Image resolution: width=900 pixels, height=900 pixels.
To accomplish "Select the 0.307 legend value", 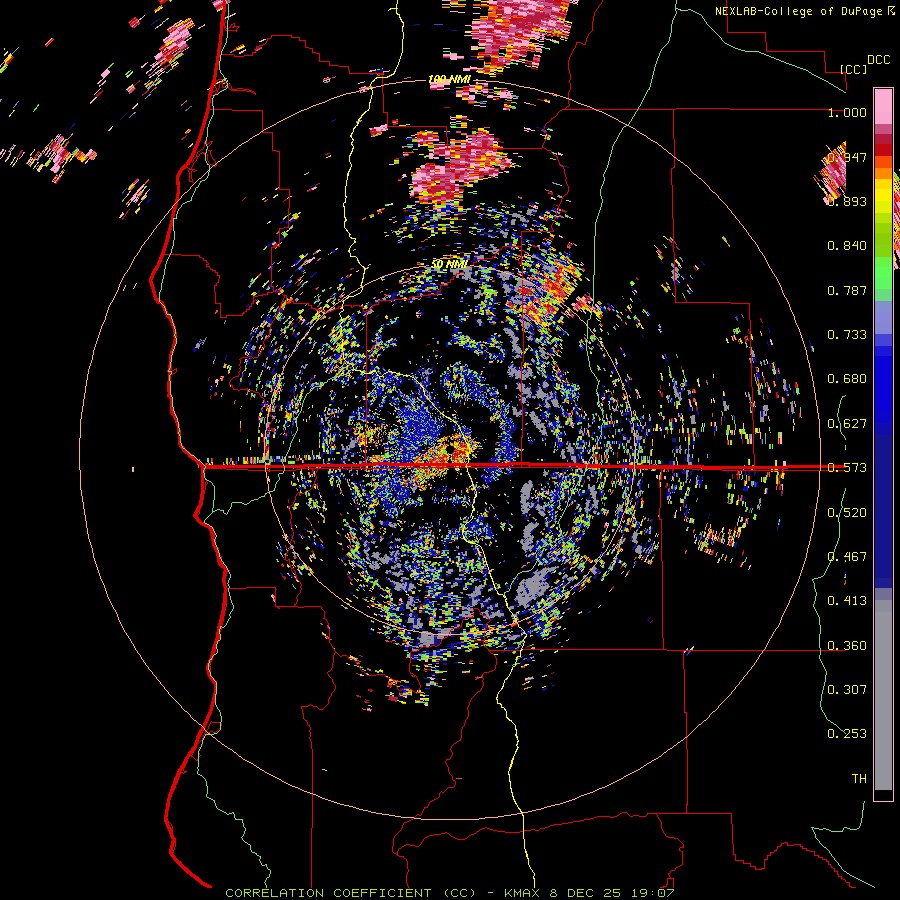I will point(847,689).
